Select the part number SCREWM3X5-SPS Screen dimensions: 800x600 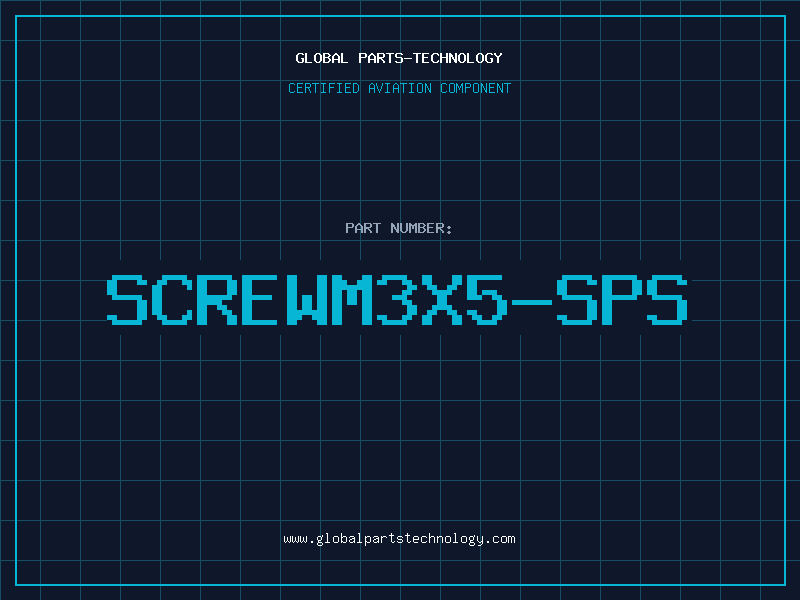[x=397, y=299]
